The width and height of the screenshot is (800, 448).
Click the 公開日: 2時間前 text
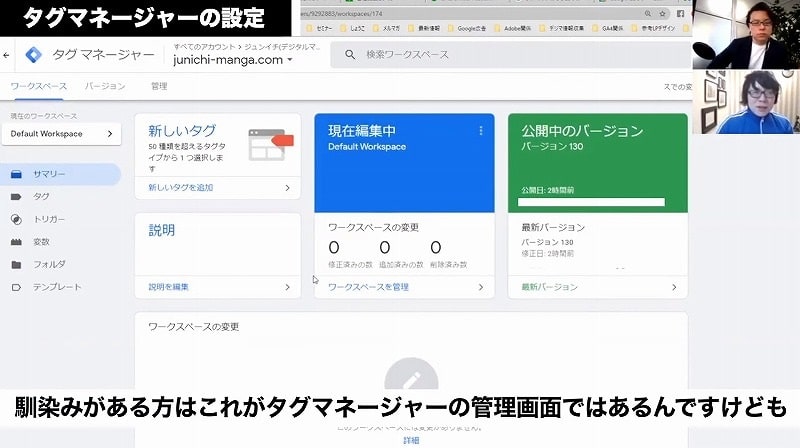pos(547,190)
